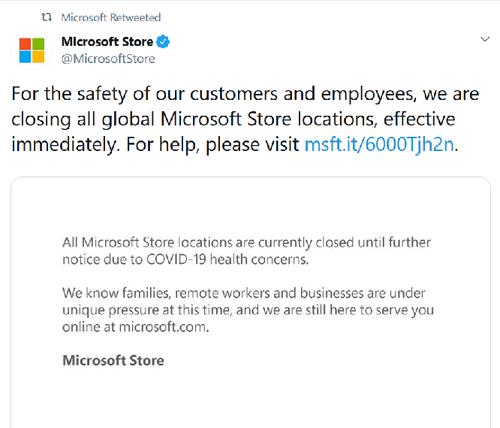Click the red square of the Microsoft logo

[25, 44]
